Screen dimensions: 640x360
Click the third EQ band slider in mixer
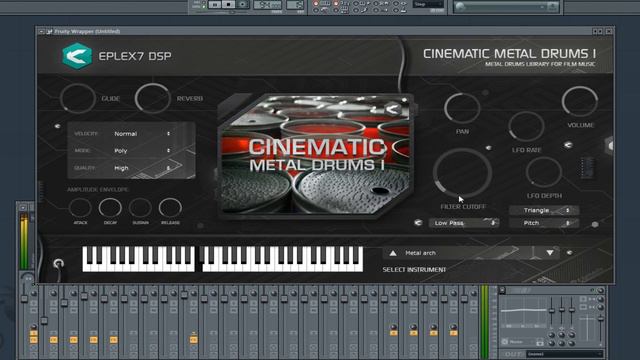tap(572, 311)
